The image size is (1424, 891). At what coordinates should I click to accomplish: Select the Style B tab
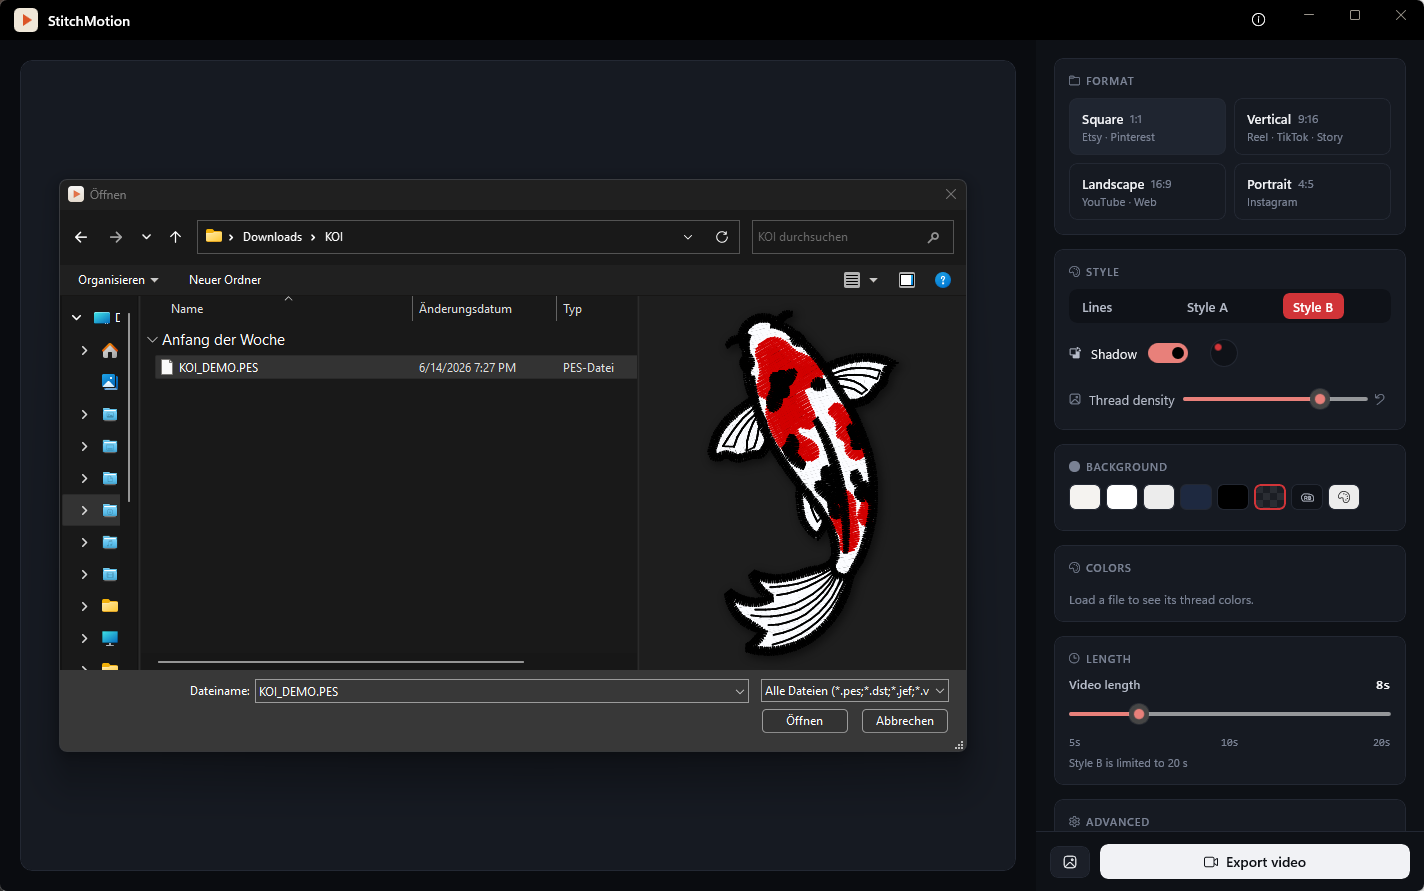click(1313, 307)
